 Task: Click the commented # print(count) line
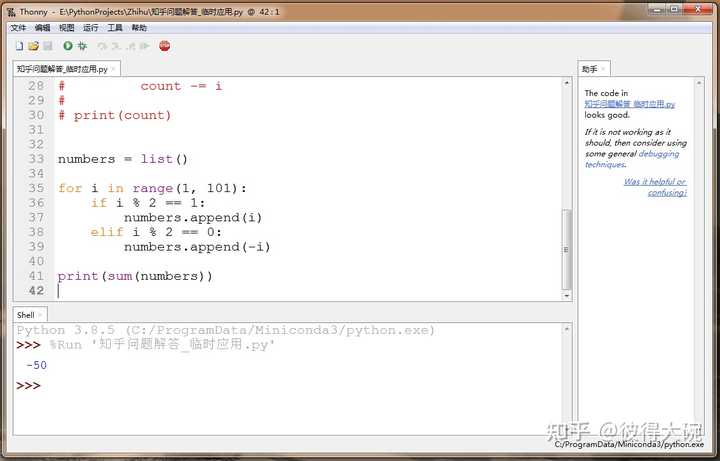[x=114, y=115]
